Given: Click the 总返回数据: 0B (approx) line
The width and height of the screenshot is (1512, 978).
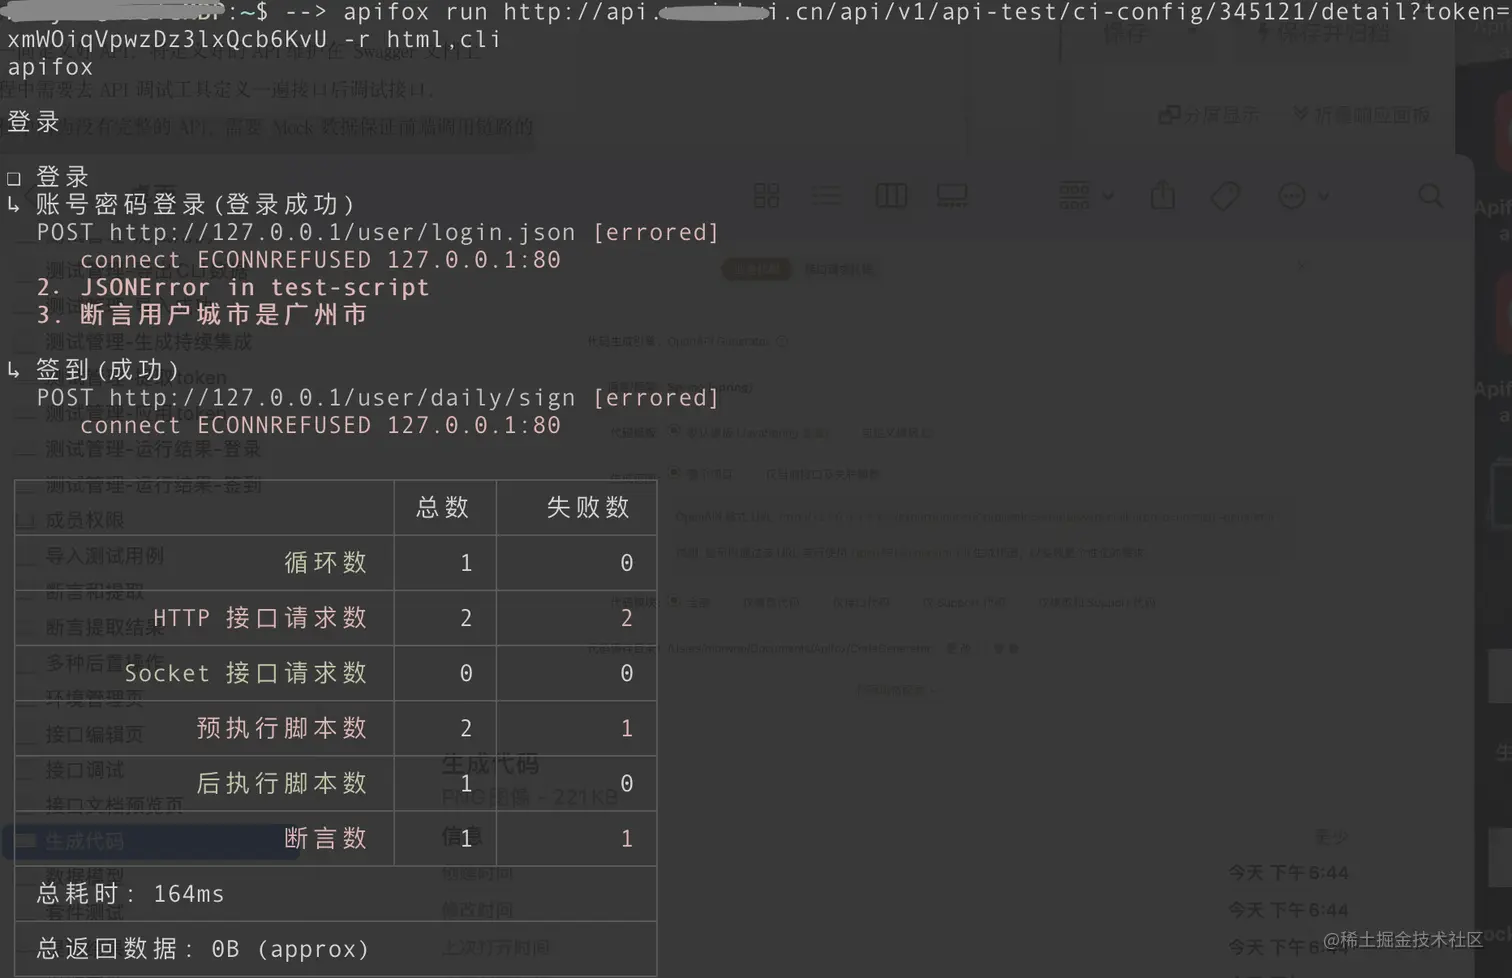Looking at the screenshot, I should pos(203,949).
